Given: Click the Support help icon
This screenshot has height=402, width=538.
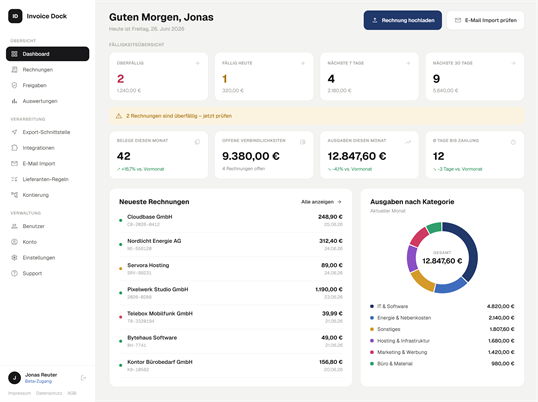Looking at the screenshot, I should [x=14, y=273].
